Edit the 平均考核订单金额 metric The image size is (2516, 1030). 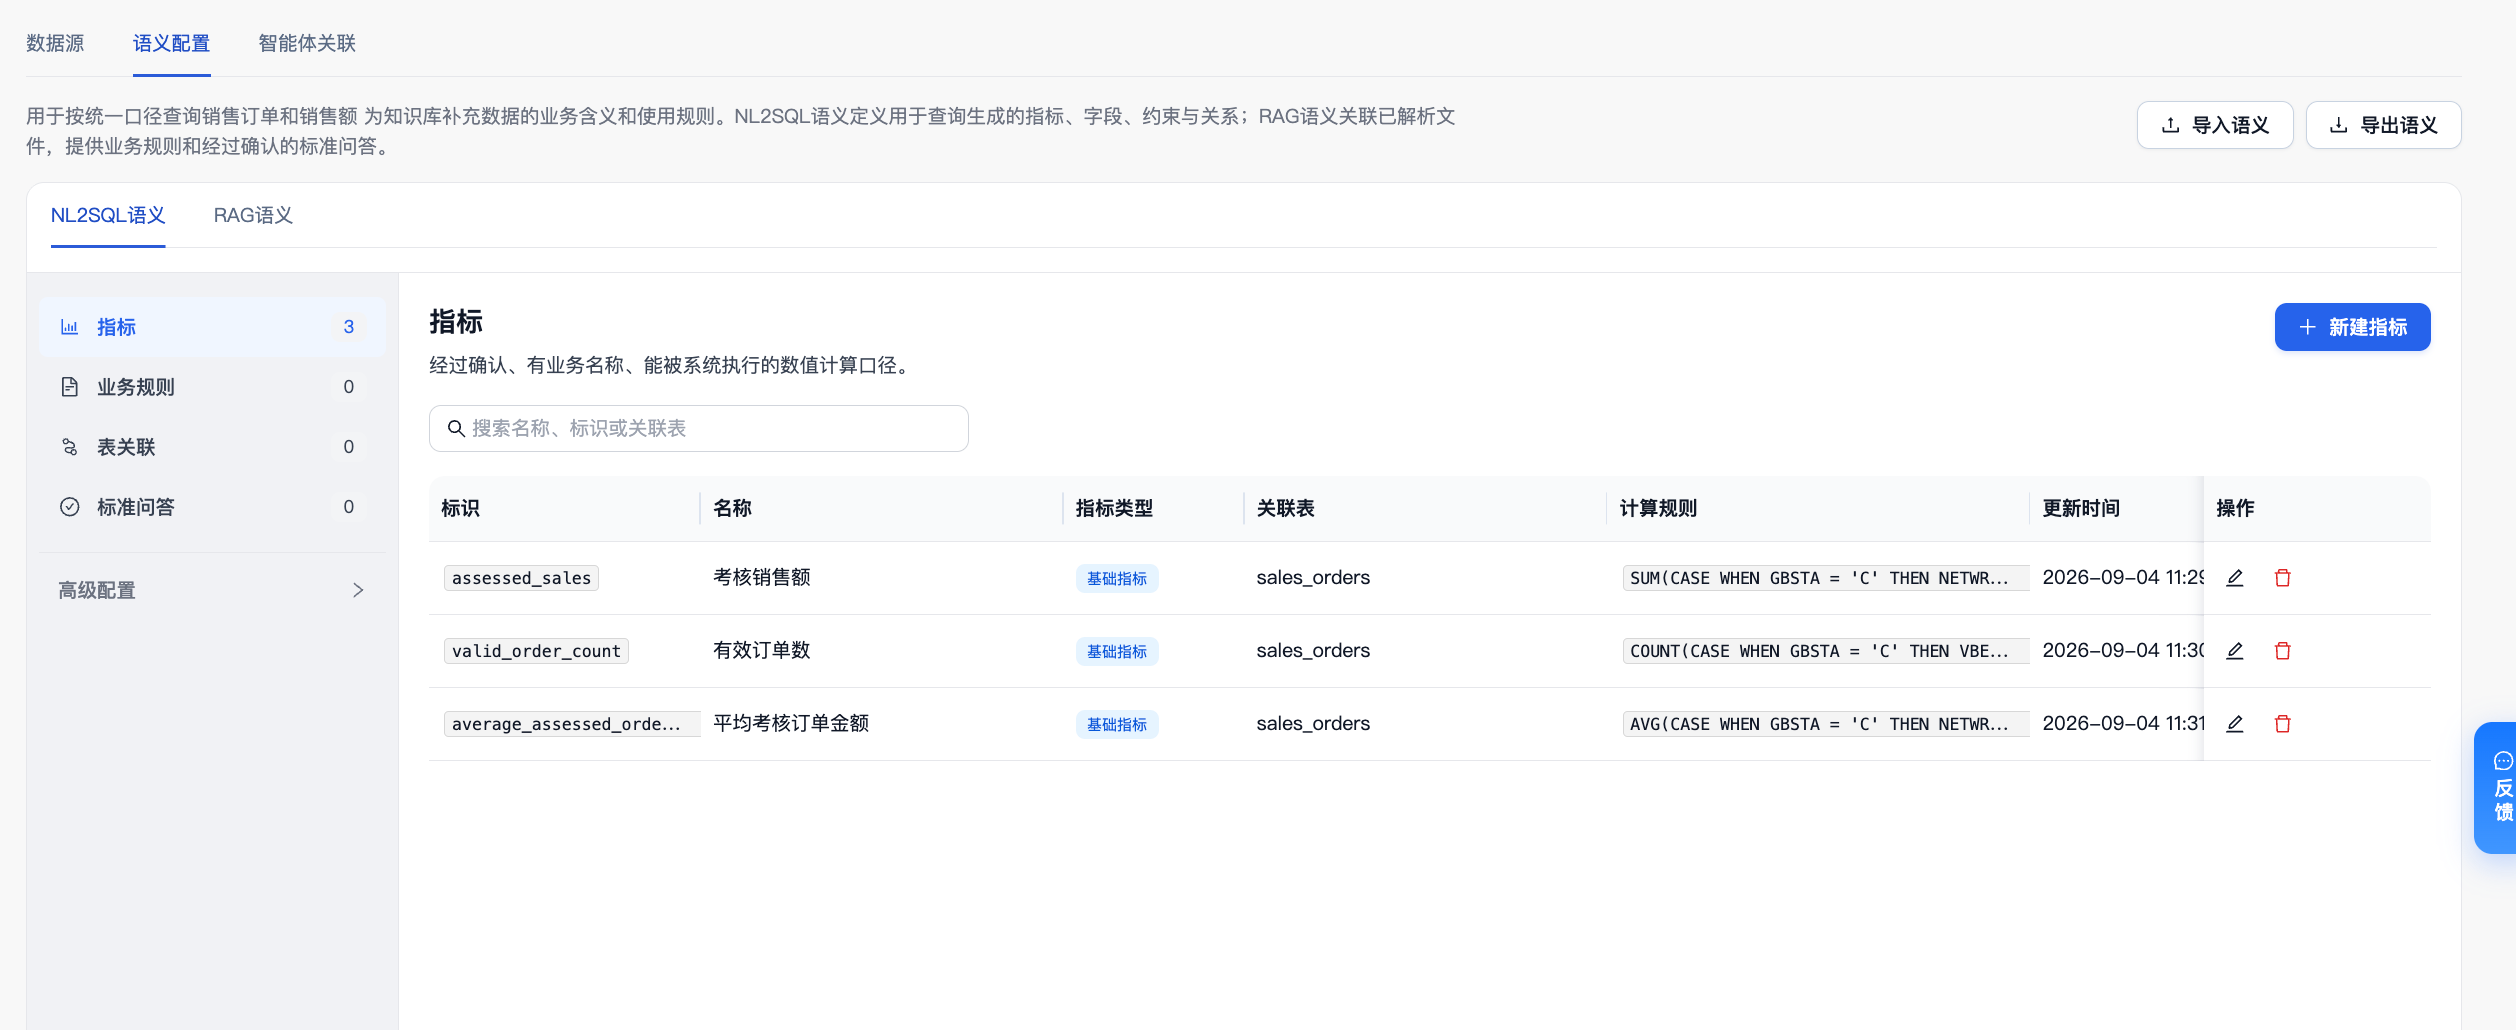(x=2235, y=724)
